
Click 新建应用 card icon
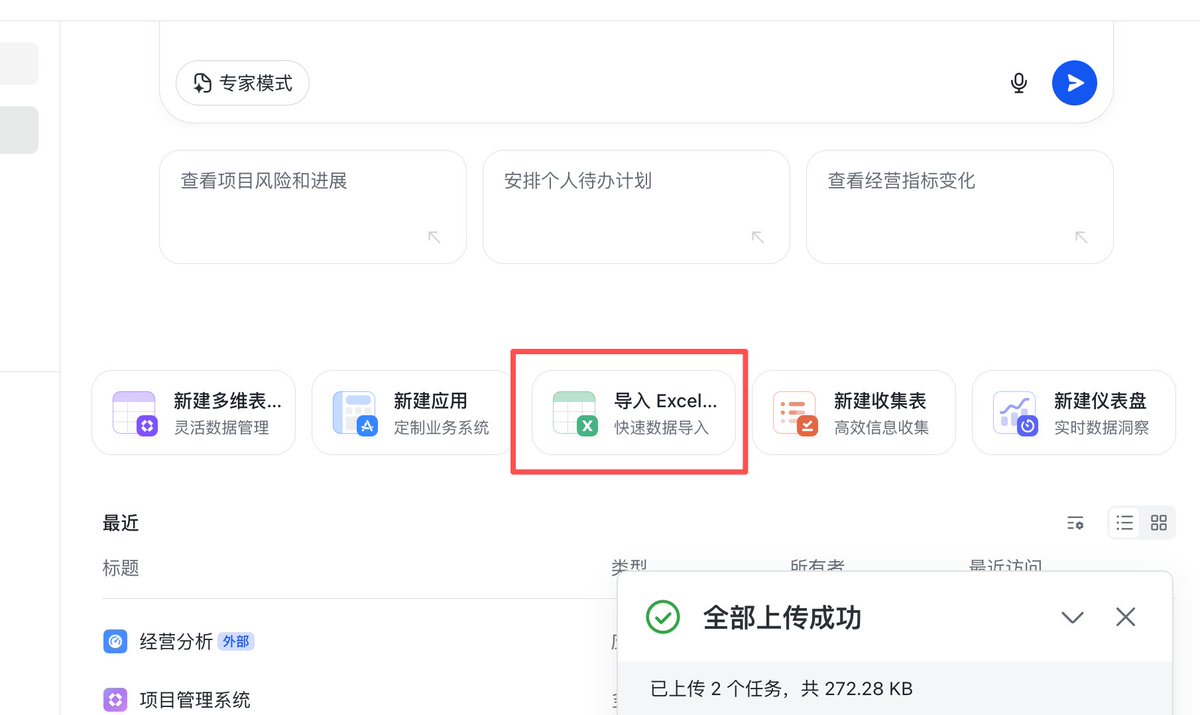(354, 413)
